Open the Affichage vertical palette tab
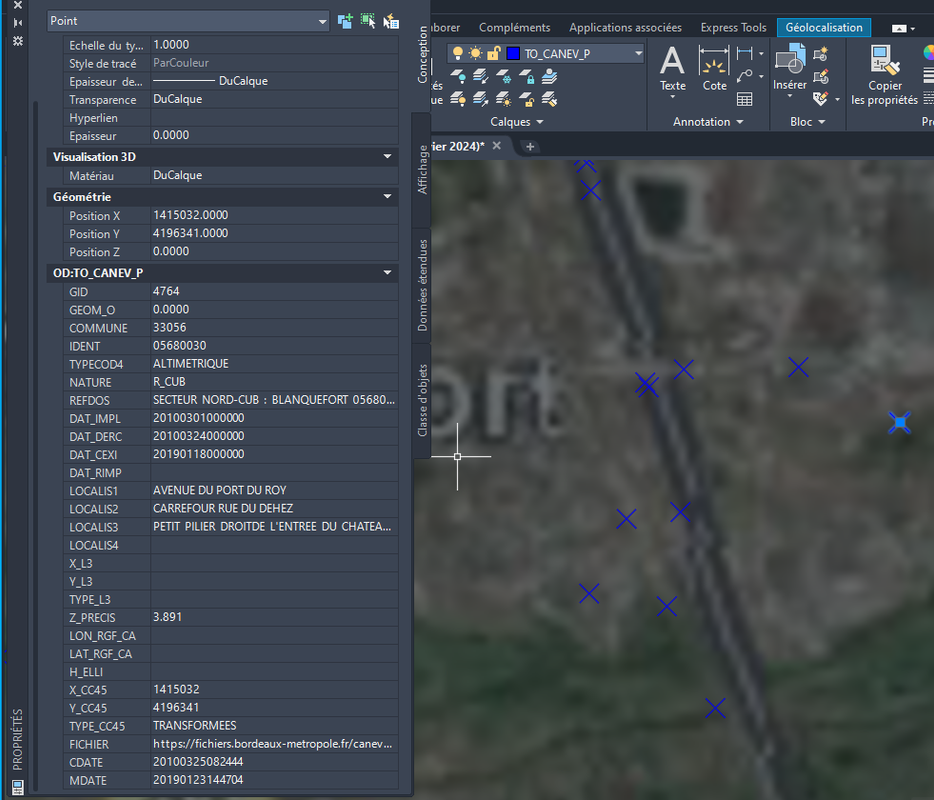 coord(422,170)
